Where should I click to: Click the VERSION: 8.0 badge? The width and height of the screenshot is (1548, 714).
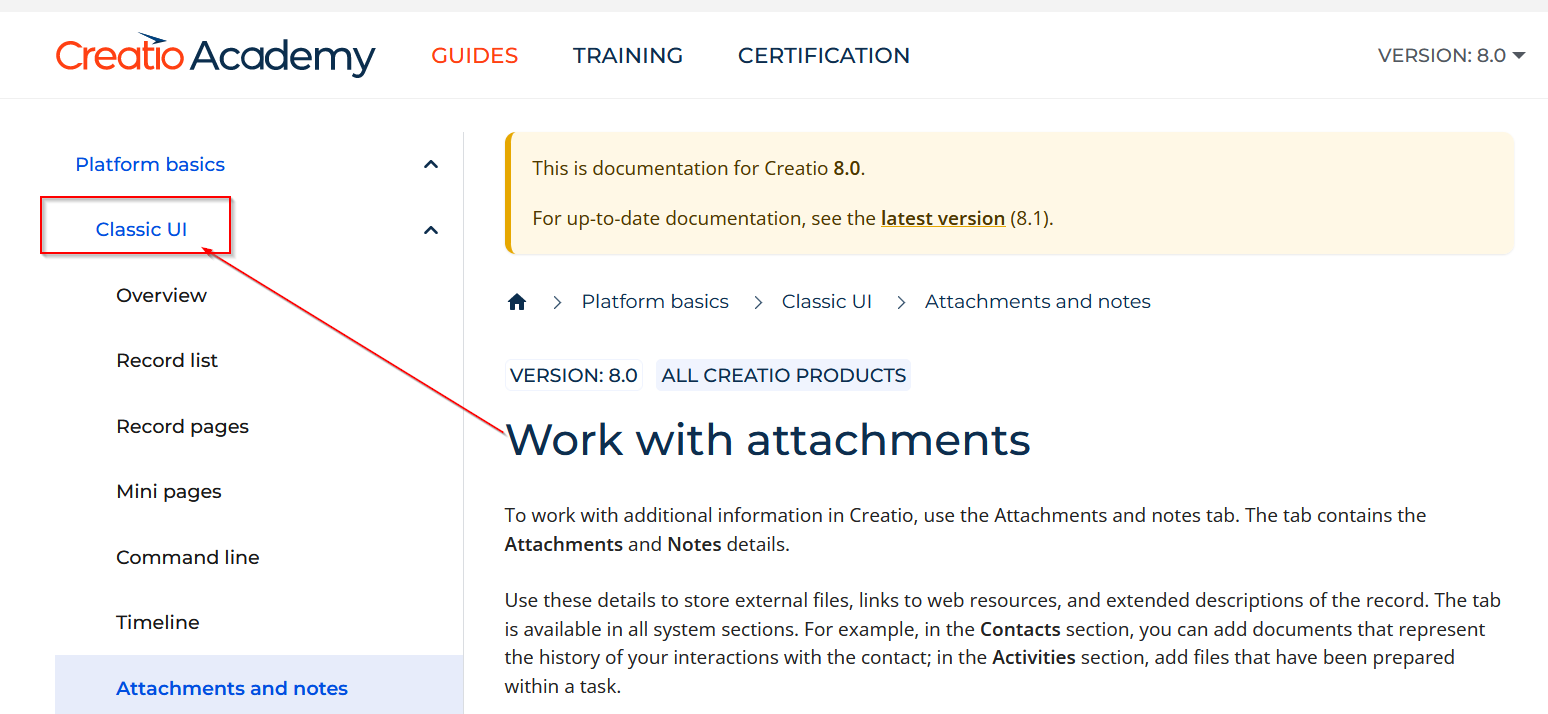pyautogui.click(x=574, y=375)
